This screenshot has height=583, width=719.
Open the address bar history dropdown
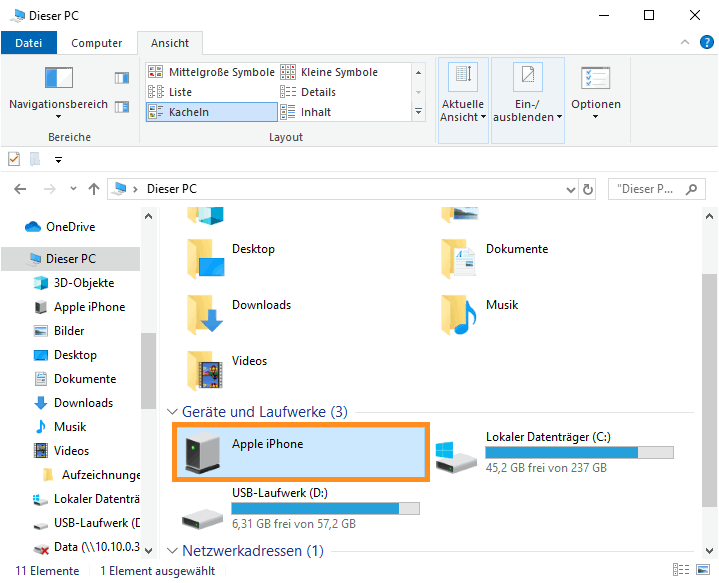(x=570, y=189)
